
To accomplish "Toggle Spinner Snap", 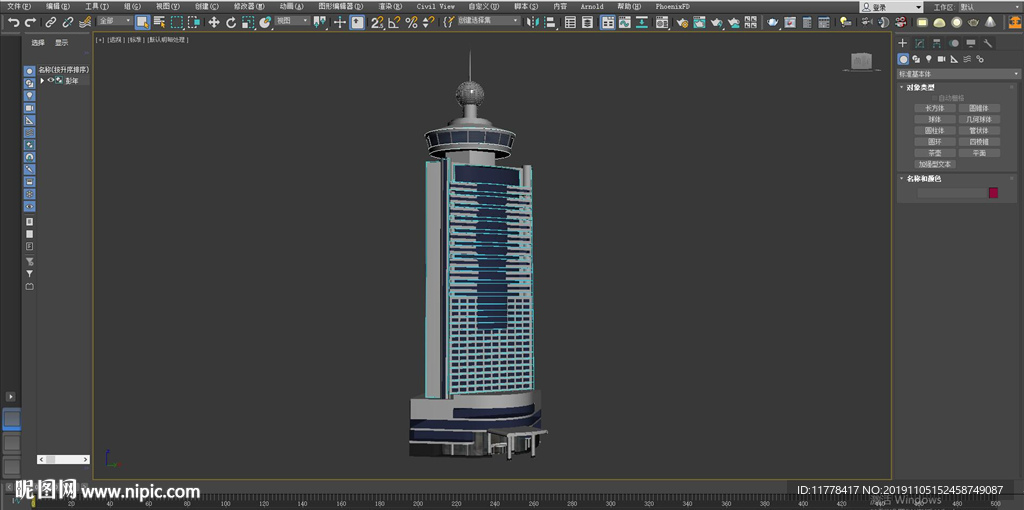I will coord(428,22).
